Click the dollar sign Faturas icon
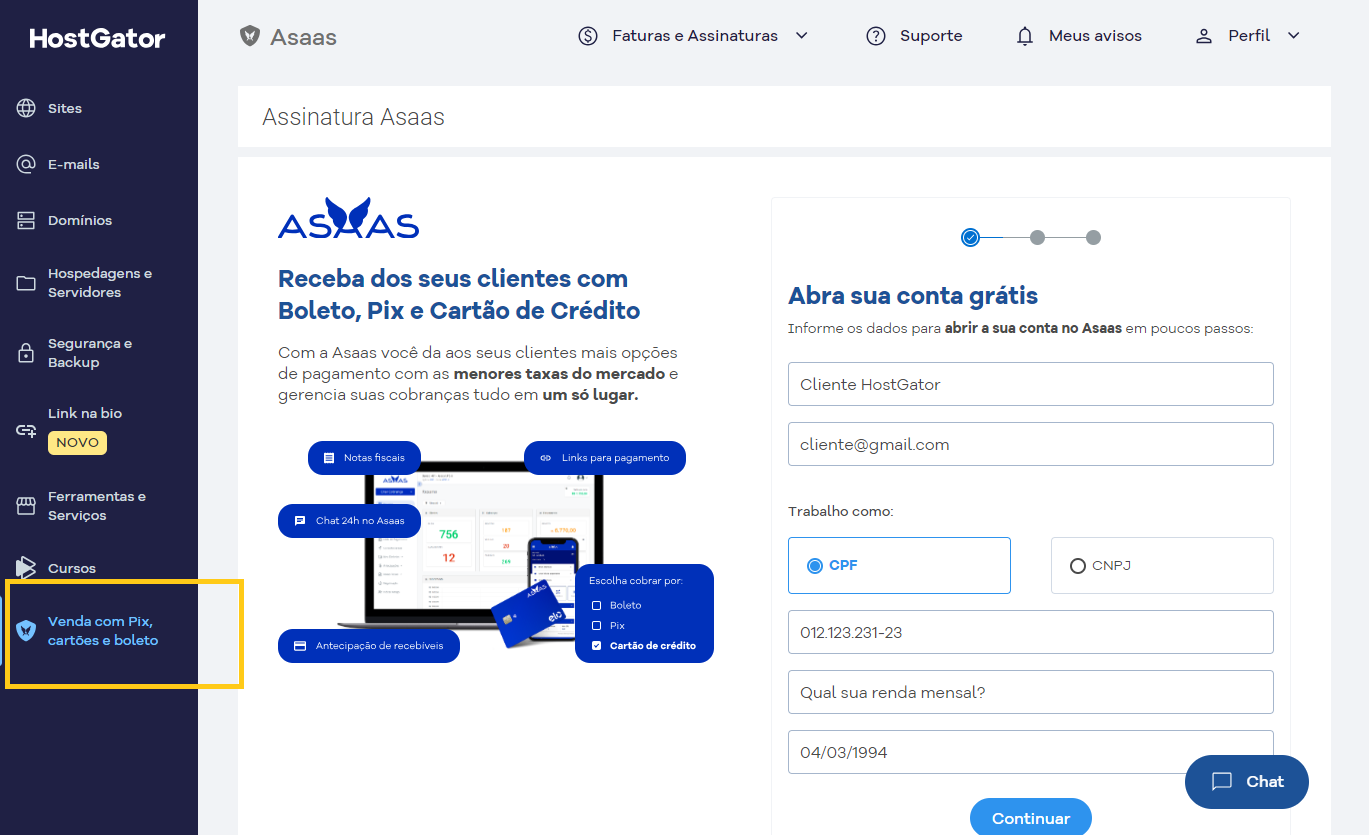 tap(588, 36)
